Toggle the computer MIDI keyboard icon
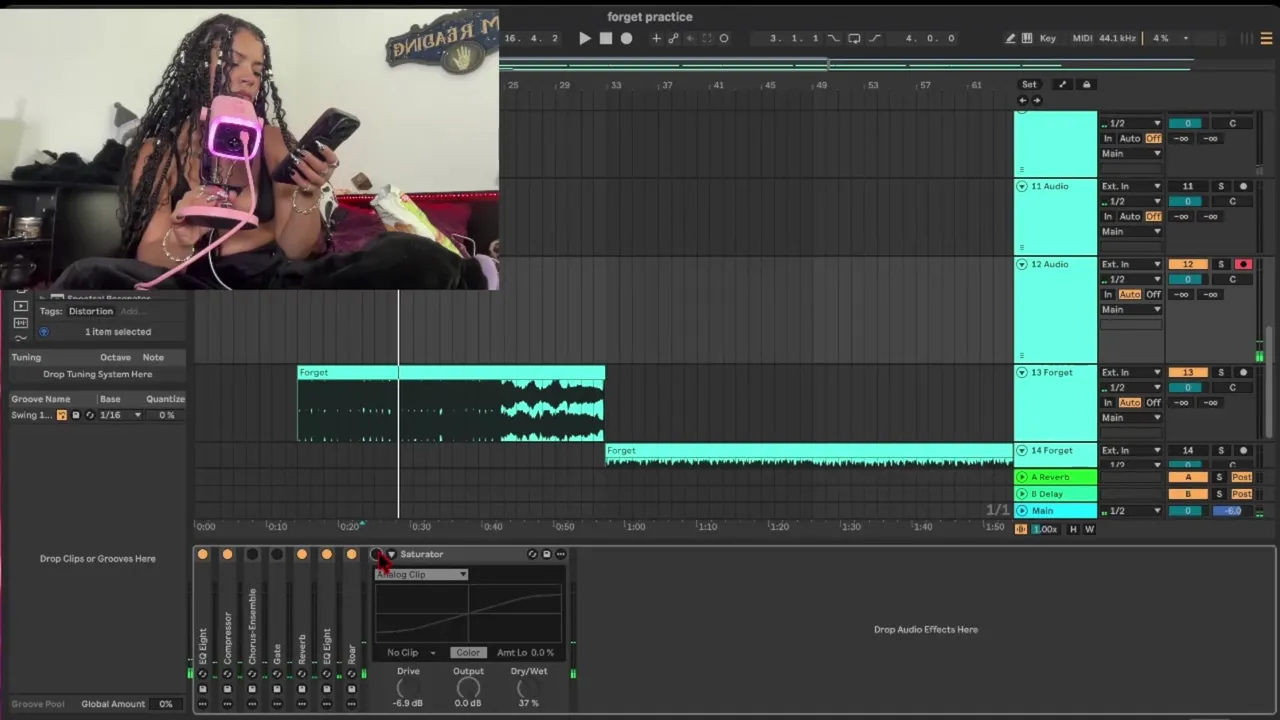Viewport: 1280px width, 720px height. [x=1028, y=38]
